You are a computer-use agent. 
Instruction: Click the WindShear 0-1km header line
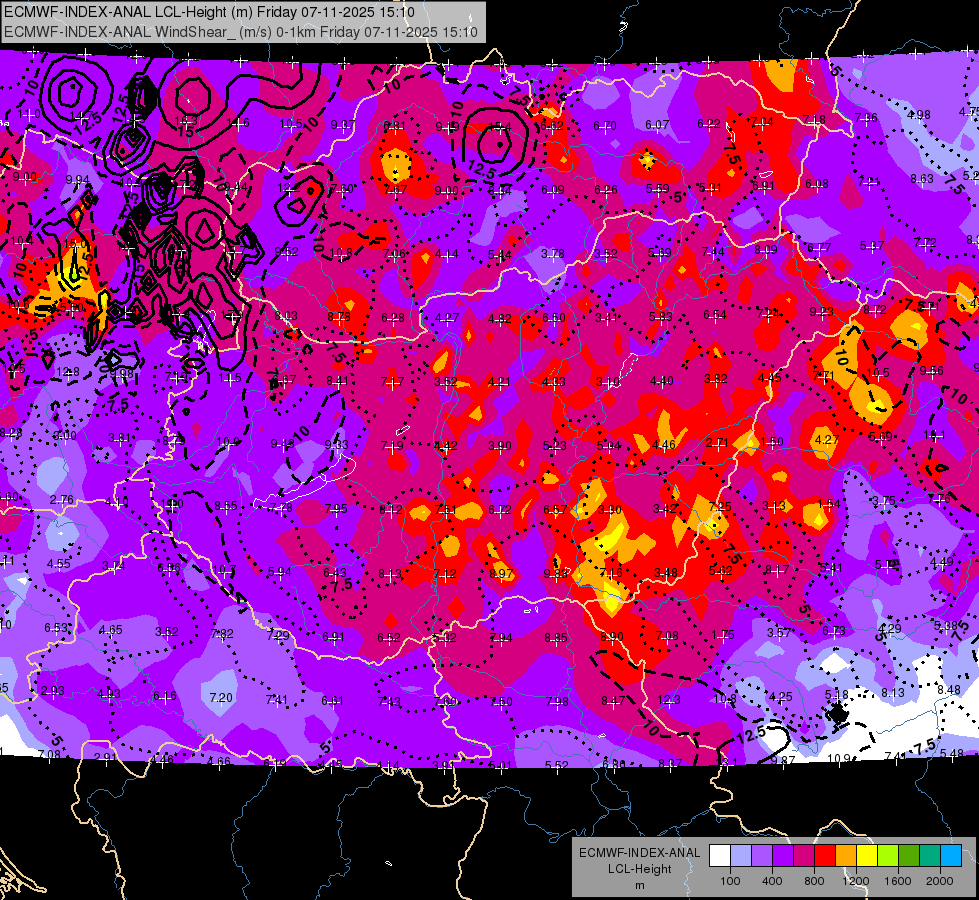point(241,31)
